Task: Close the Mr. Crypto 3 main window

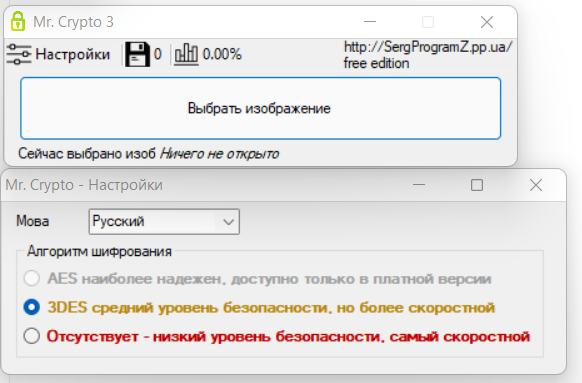Action: 487,22
